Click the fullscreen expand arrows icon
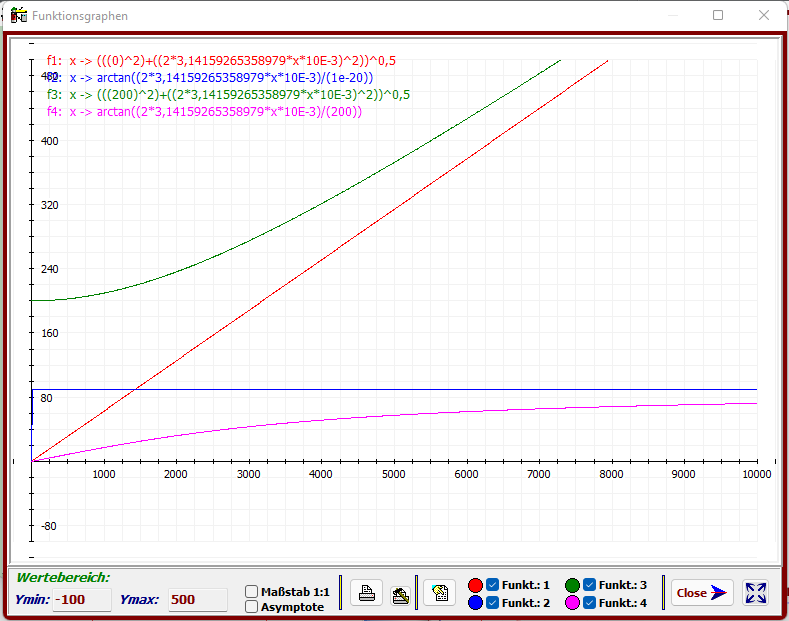789x621 pixels. [757, 593]
